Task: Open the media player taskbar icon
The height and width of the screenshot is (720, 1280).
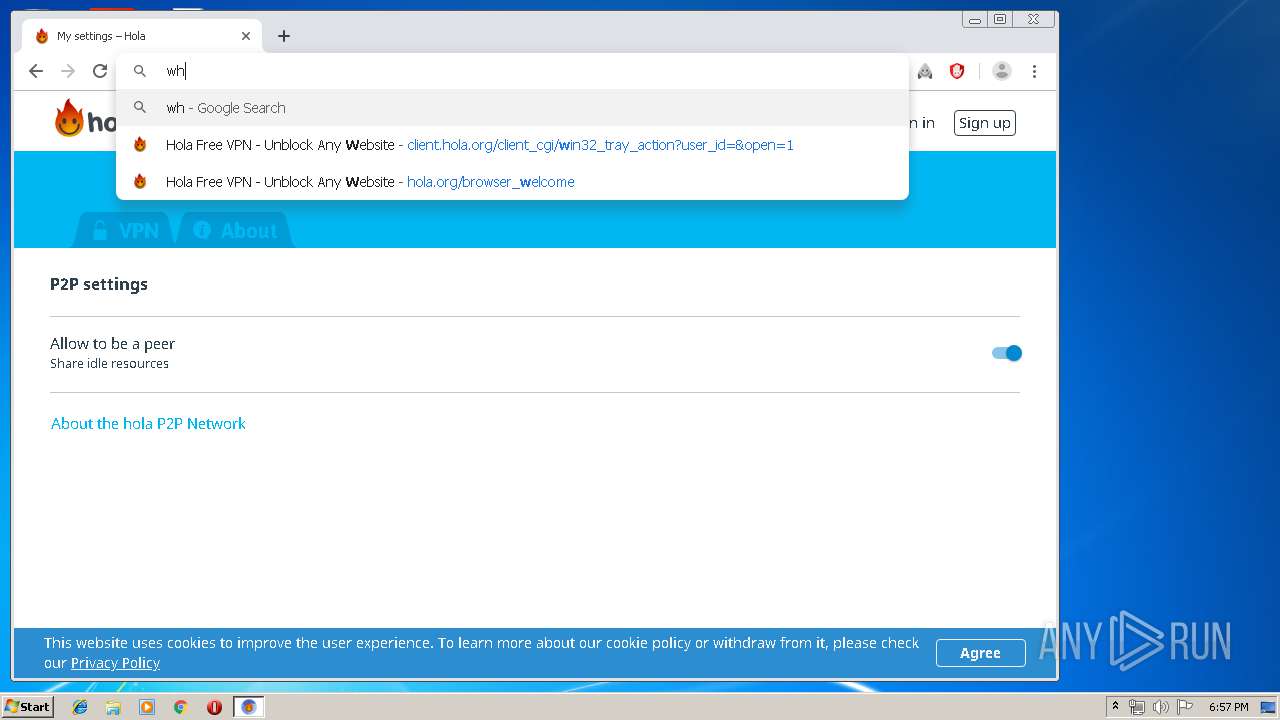Action: (x=147, y=707)
